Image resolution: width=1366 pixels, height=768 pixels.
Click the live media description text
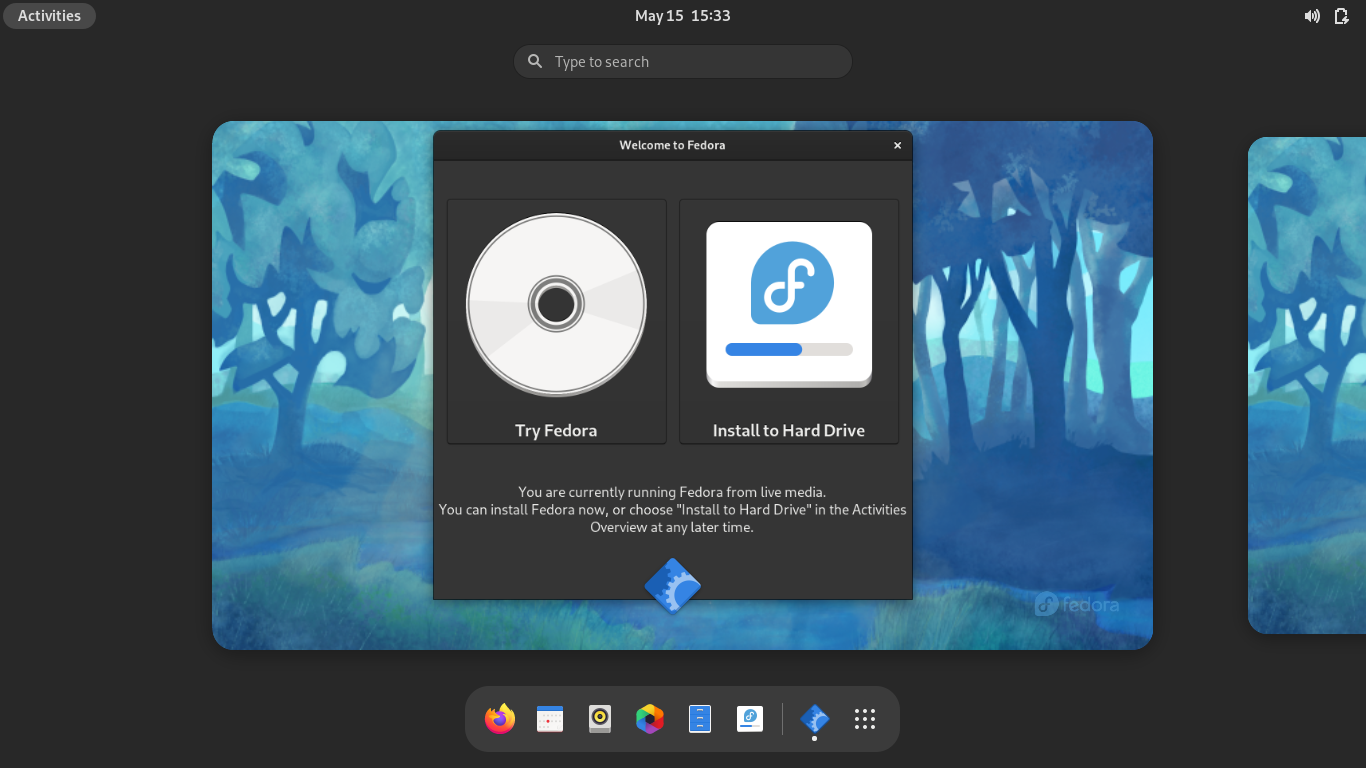pyautogui.click(x=672, y=510)
